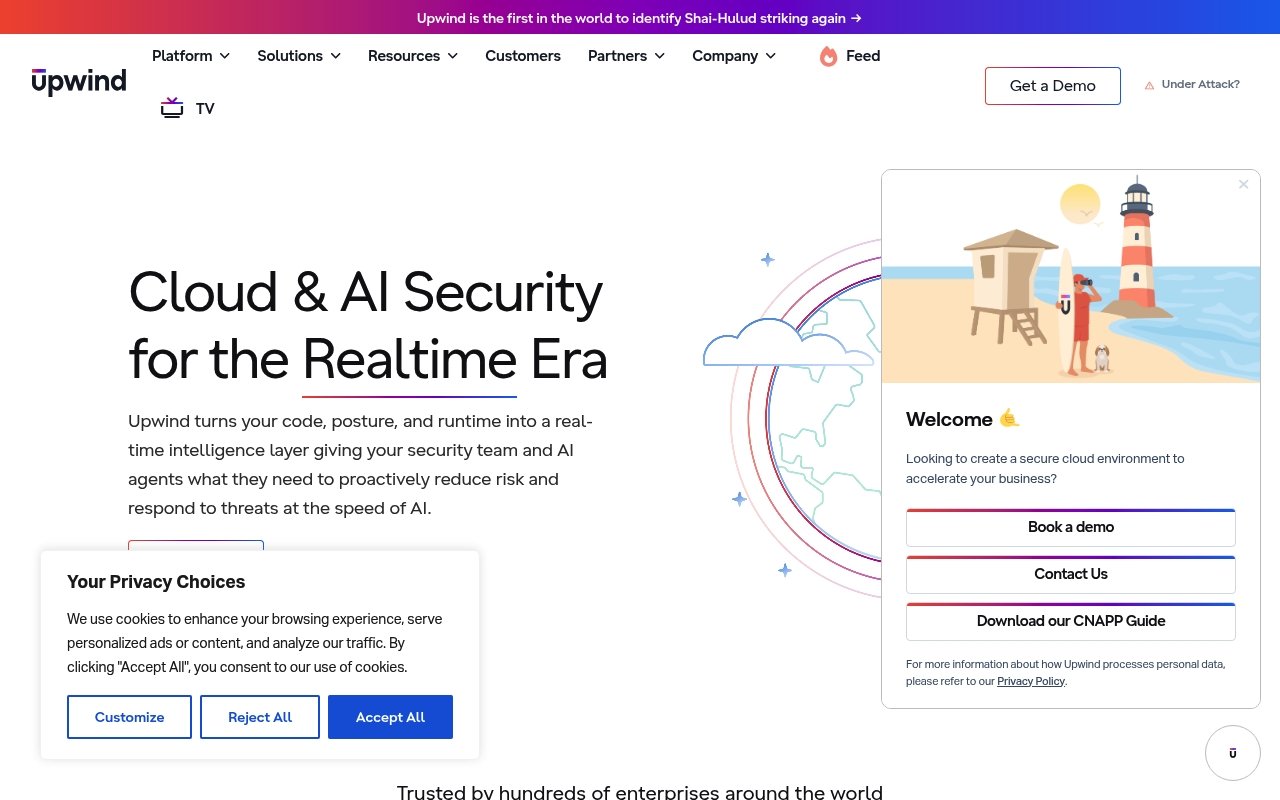Click the lighthouse beach illustration
Screen dimensions: 1280x800
[x=1071, y=277]
